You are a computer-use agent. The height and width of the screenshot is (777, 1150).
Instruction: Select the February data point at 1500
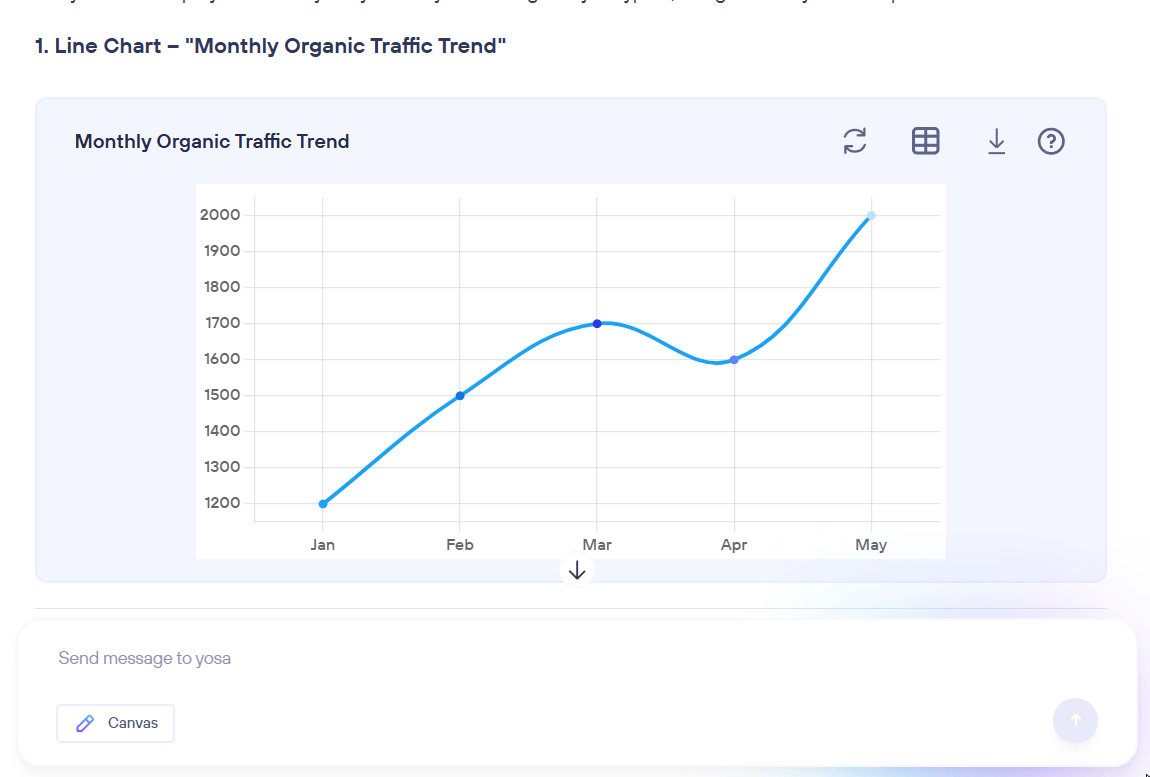[x=460, y=396]
